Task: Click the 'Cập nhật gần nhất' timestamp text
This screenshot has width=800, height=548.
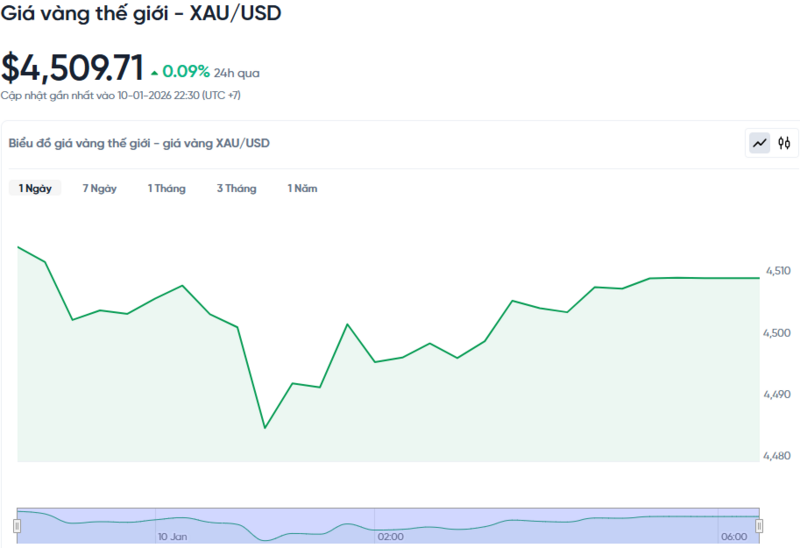Action: tap(120, 95)
